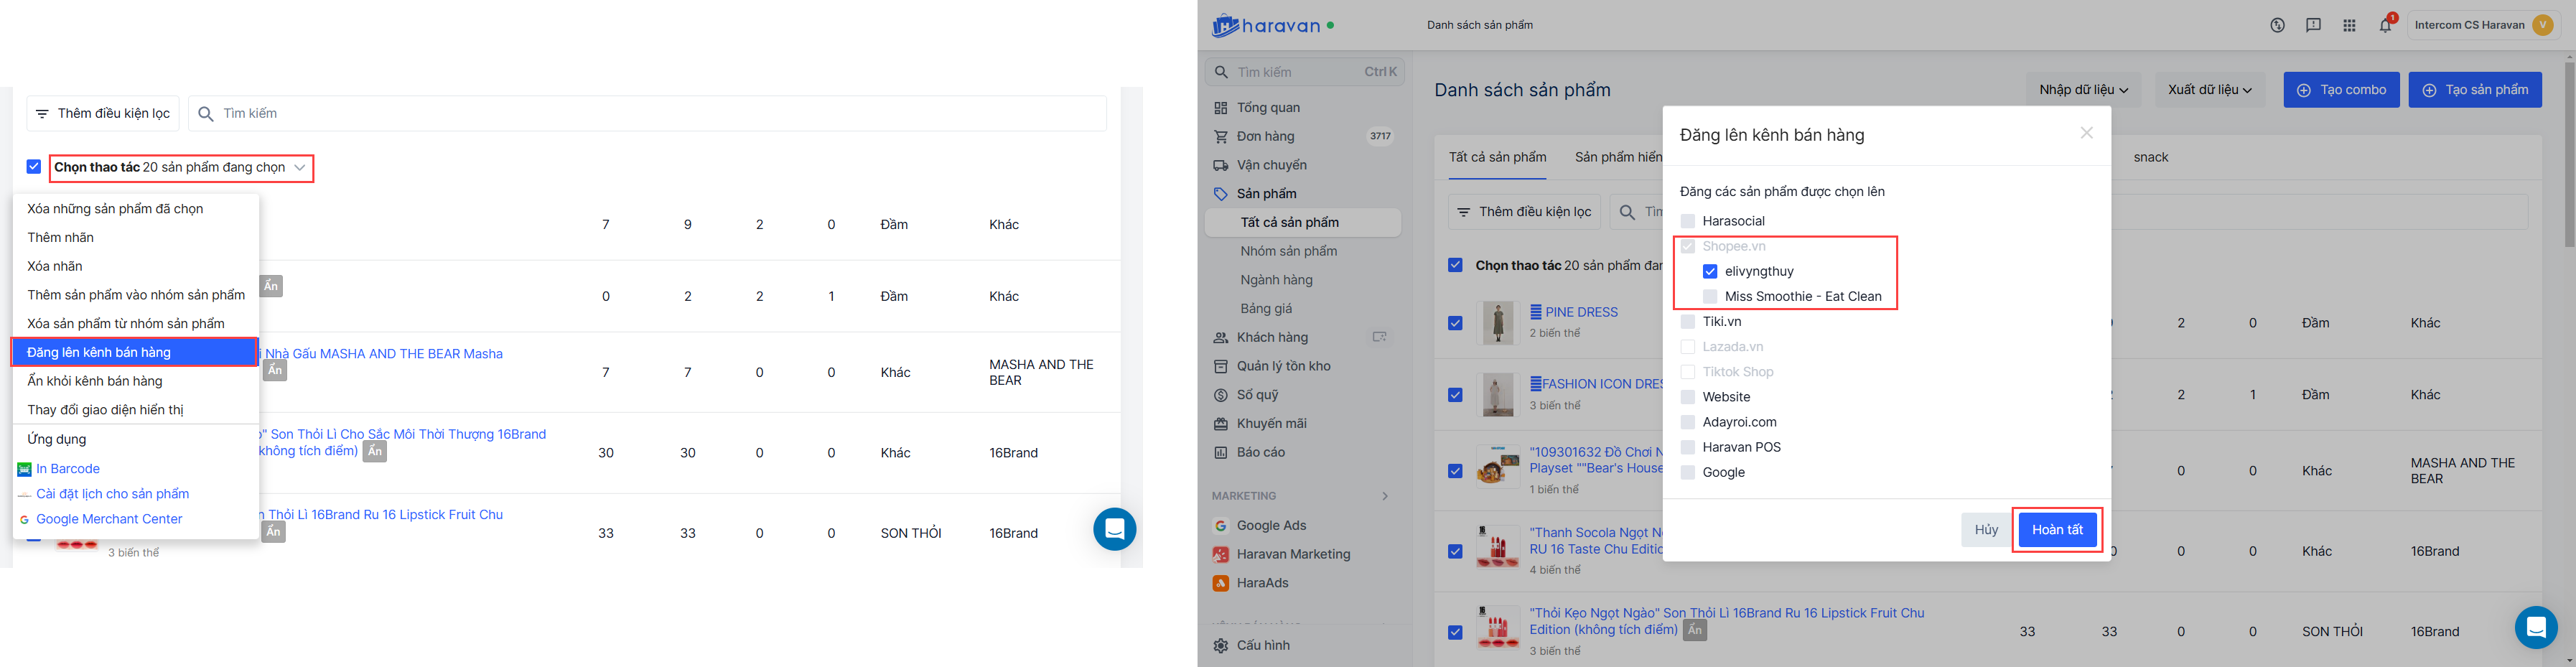Click the Hủy button in the dialog

(1986, 530)
